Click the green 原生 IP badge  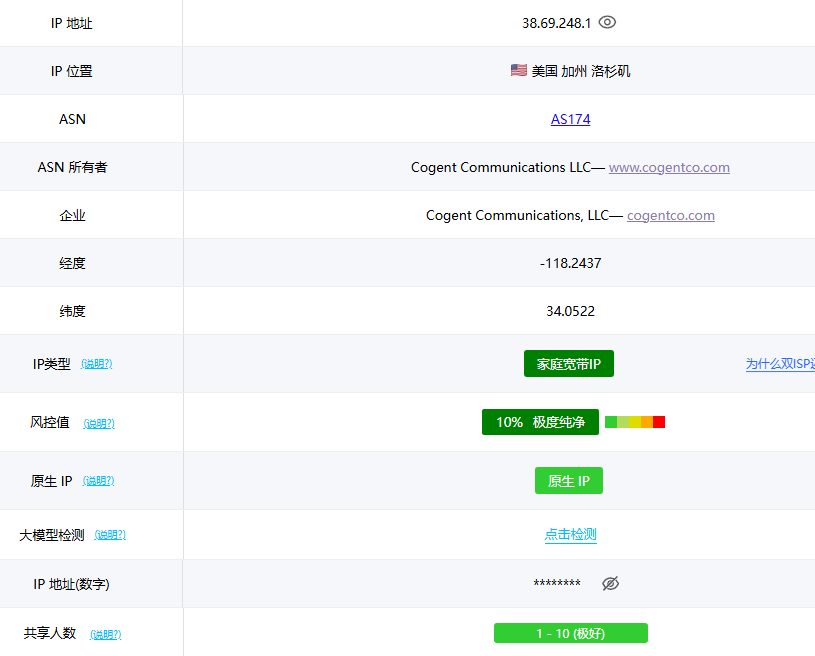pyautogui.click(x=568, y=481)
